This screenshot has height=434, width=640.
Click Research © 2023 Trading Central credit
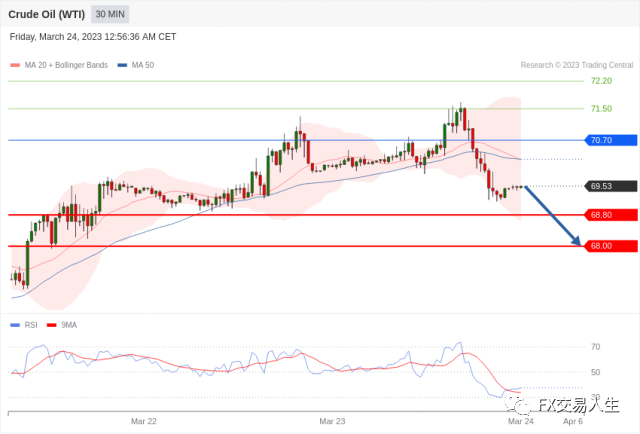pos(577,65)
